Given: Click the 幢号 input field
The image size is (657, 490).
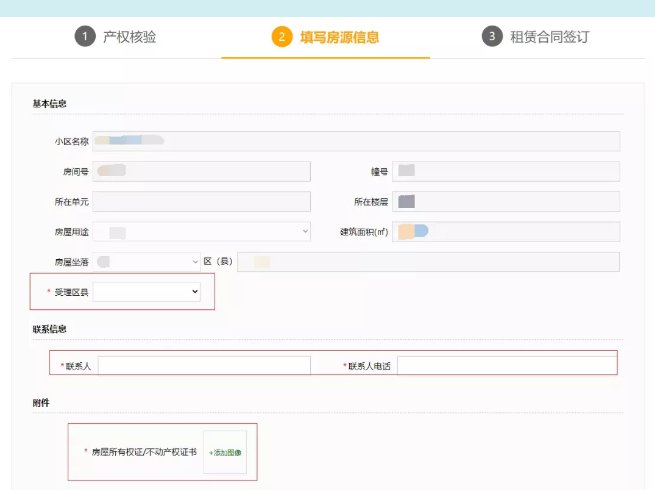Looking at the screenshot, I should pos(506,171).
